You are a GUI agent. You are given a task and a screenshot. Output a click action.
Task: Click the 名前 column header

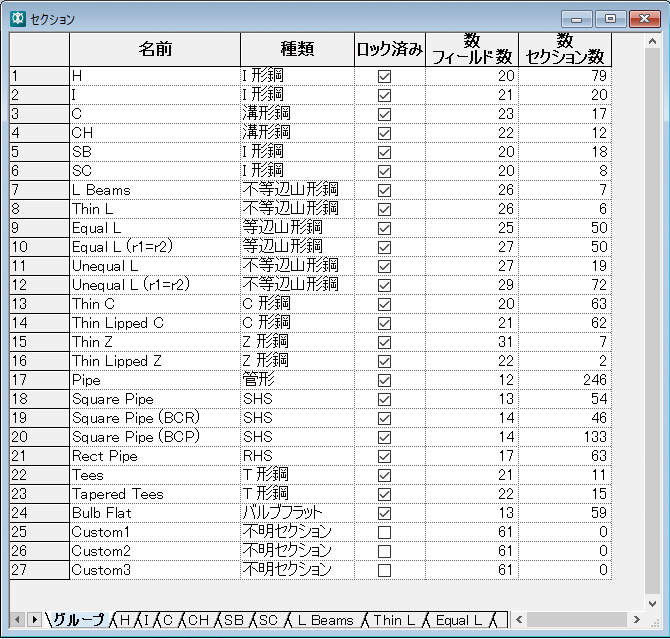click(155, 50)
